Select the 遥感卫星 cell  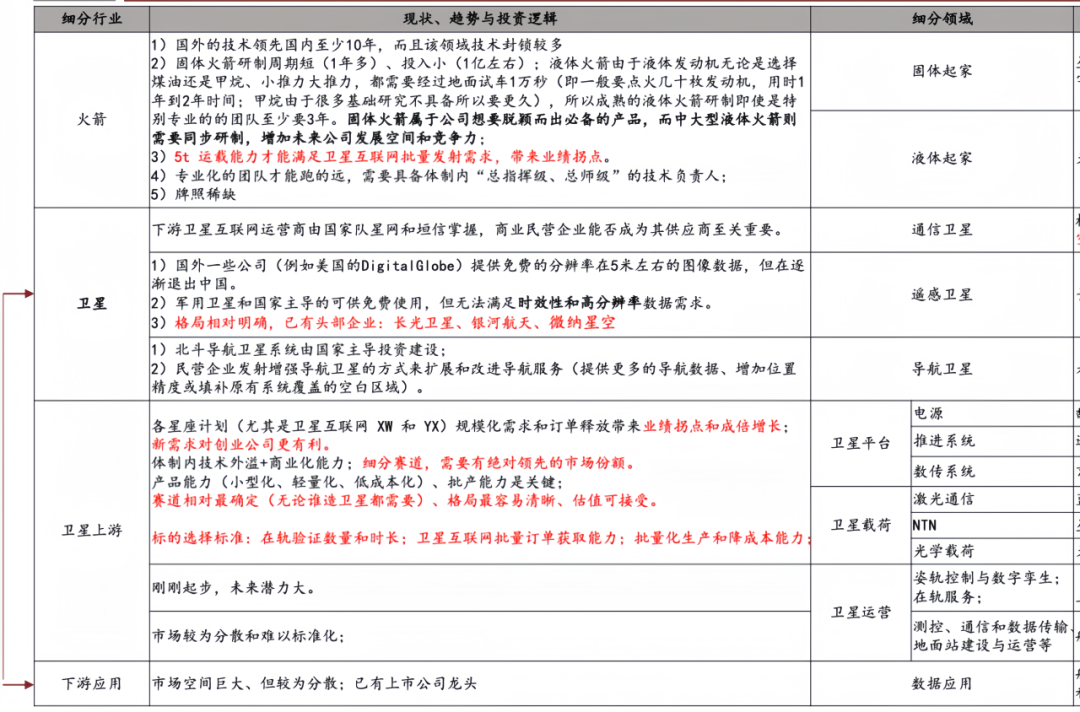(943, 294)
